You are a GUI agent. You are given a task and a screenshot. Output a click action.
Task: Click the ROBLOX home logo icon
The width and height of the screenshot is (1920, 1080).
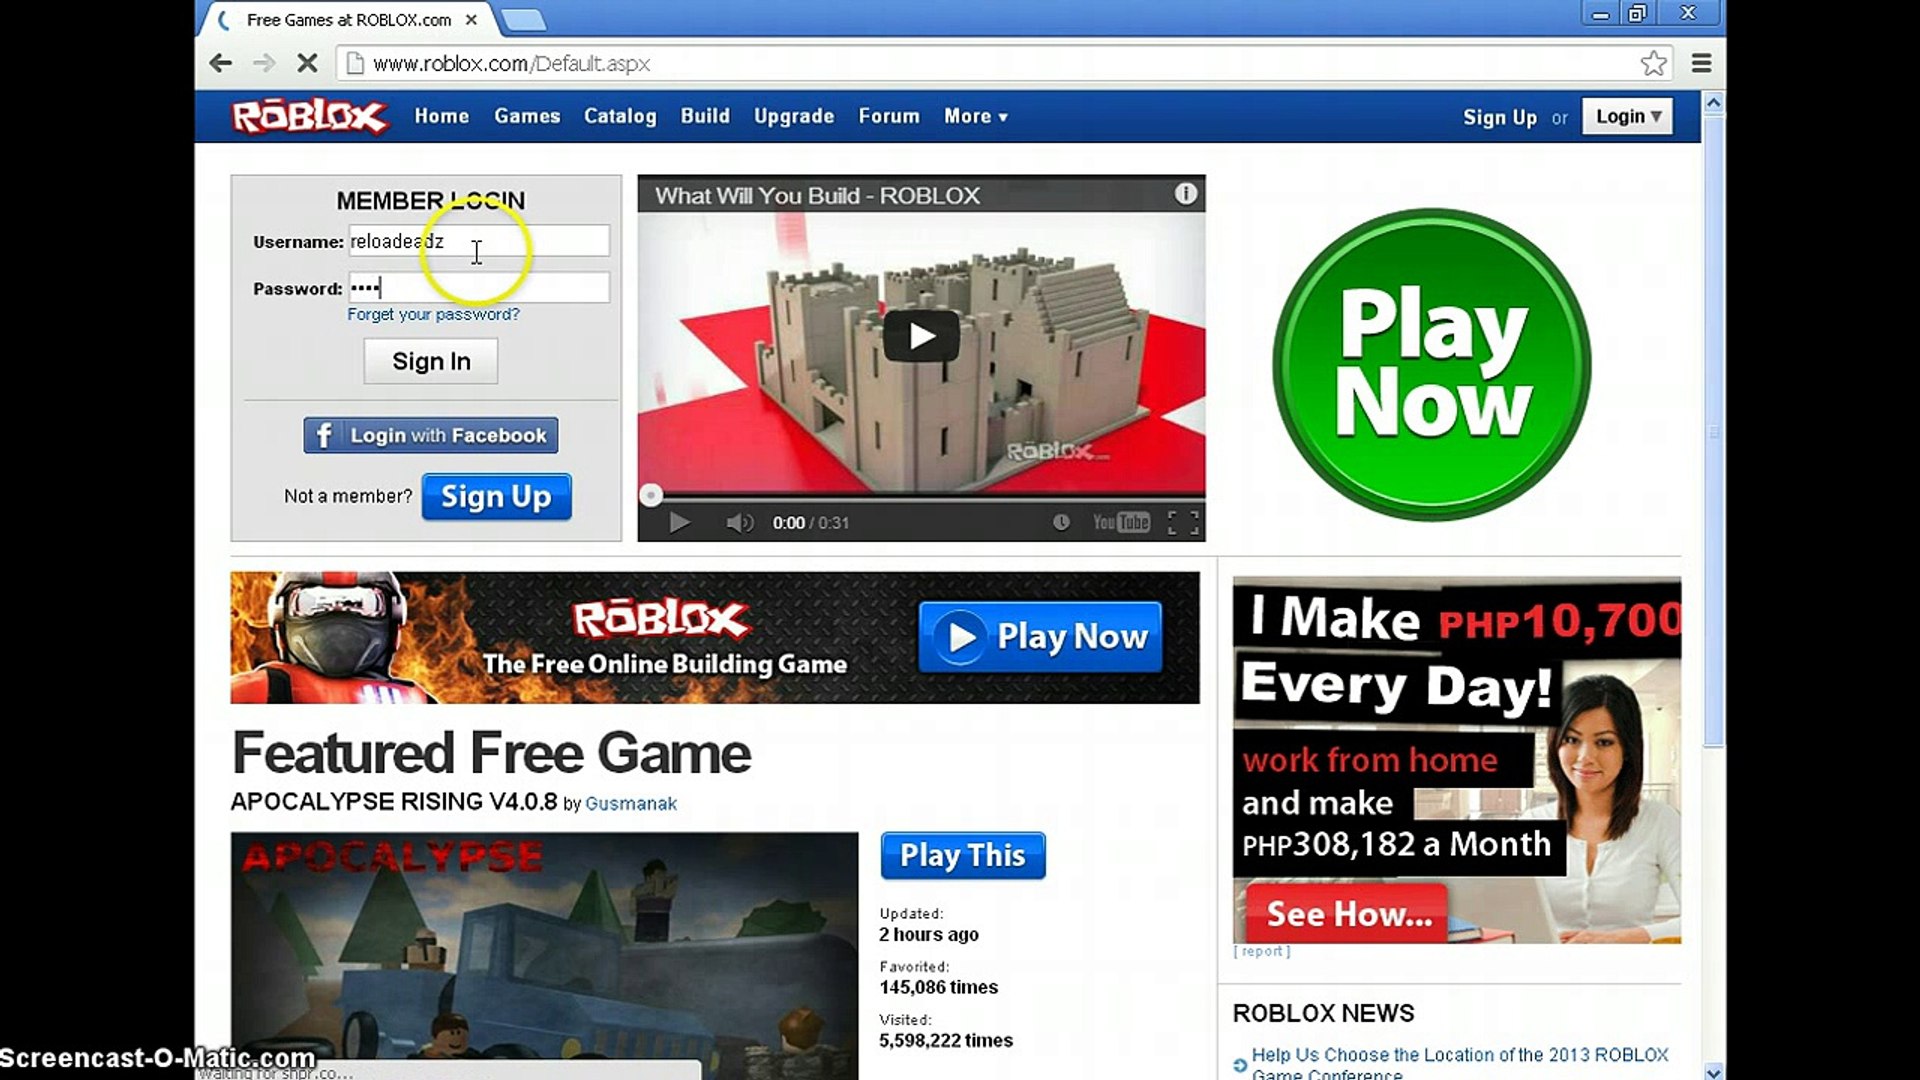click(309, 116)
